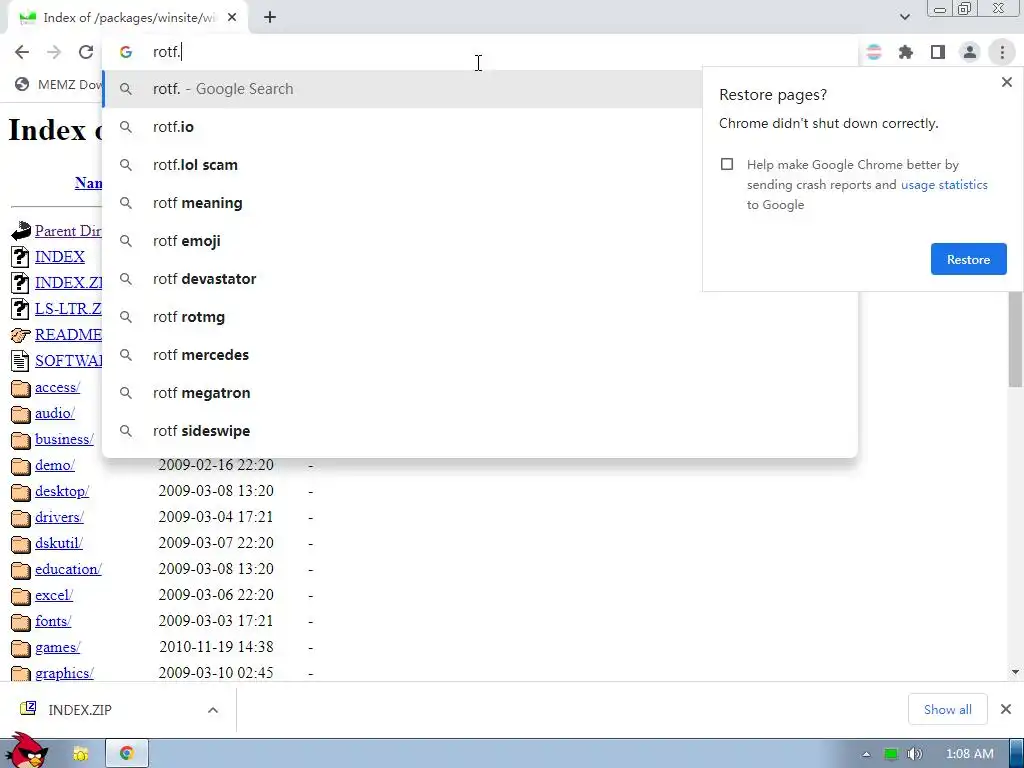Show hidden system tray icons

(866, 754)
